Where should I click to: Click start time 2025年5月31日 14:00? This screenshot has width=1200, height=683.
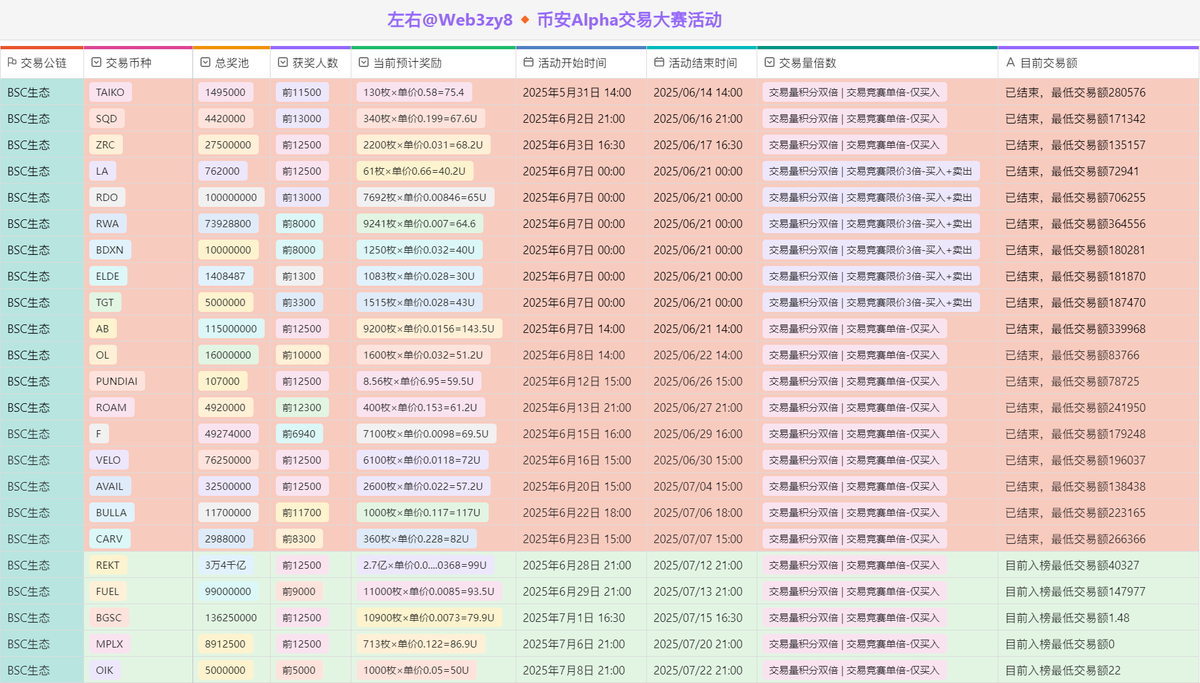pyautogui.click(x=577, y=92)
